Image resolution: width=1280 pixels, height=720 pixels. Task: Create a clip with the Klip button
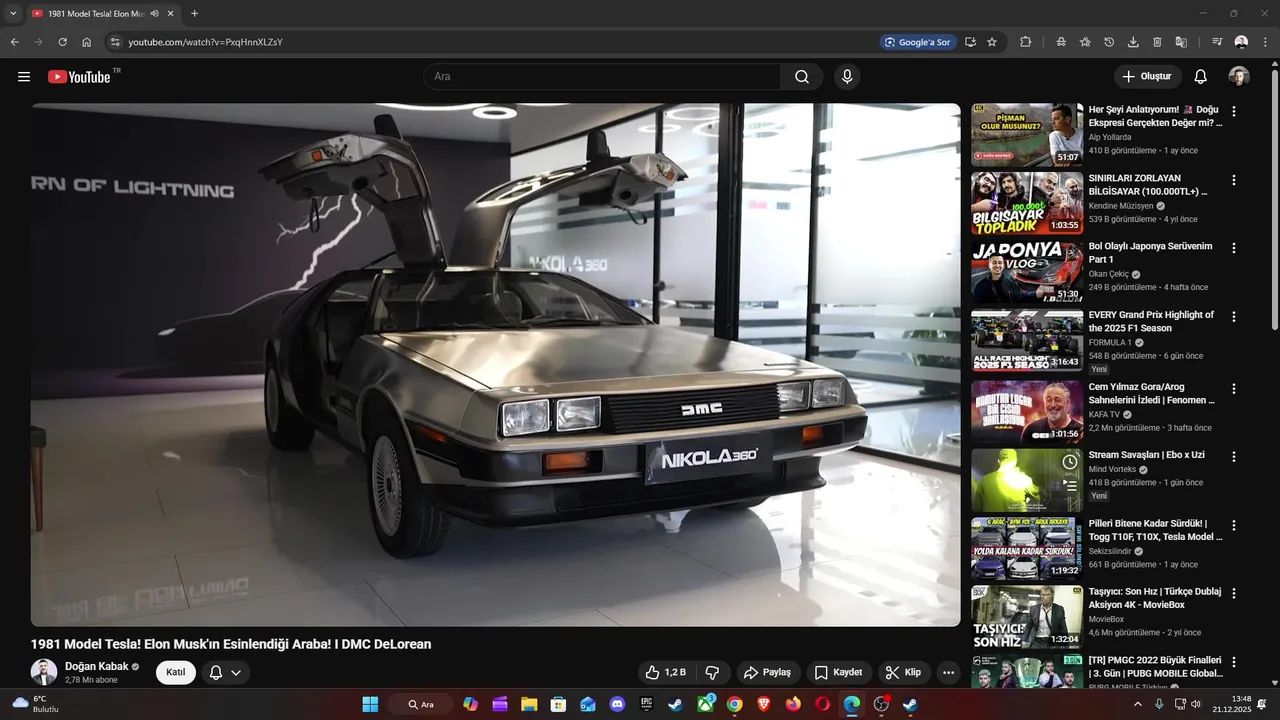coord(903,673)
